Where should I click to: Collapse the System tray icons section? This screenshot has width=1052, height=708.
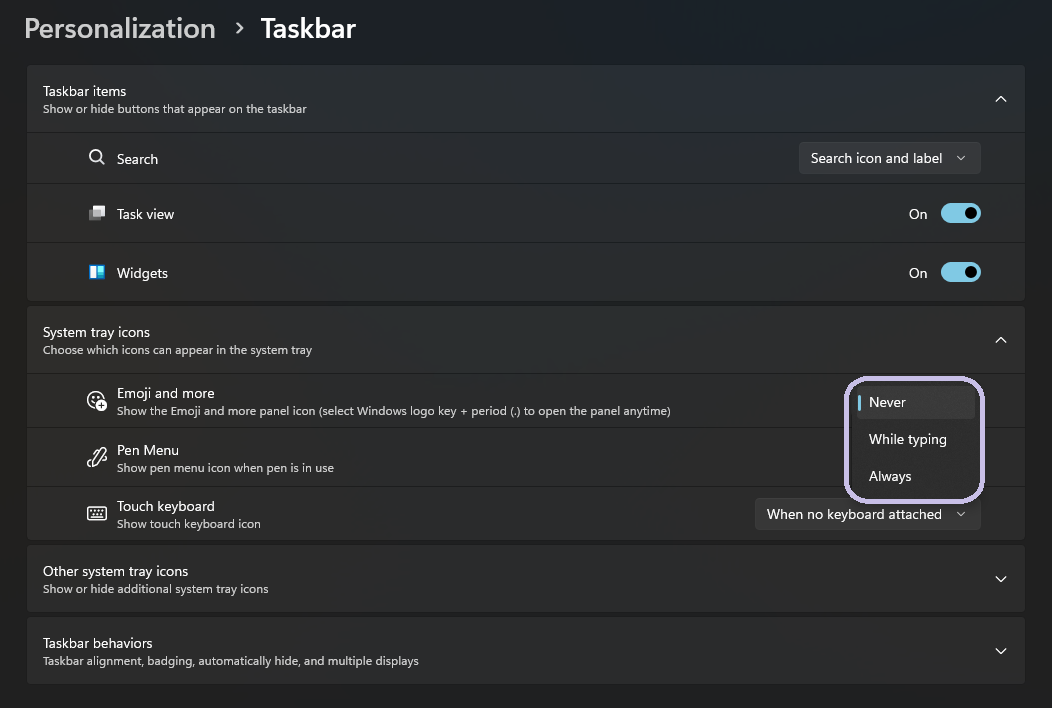click(x=1000, y=339)
